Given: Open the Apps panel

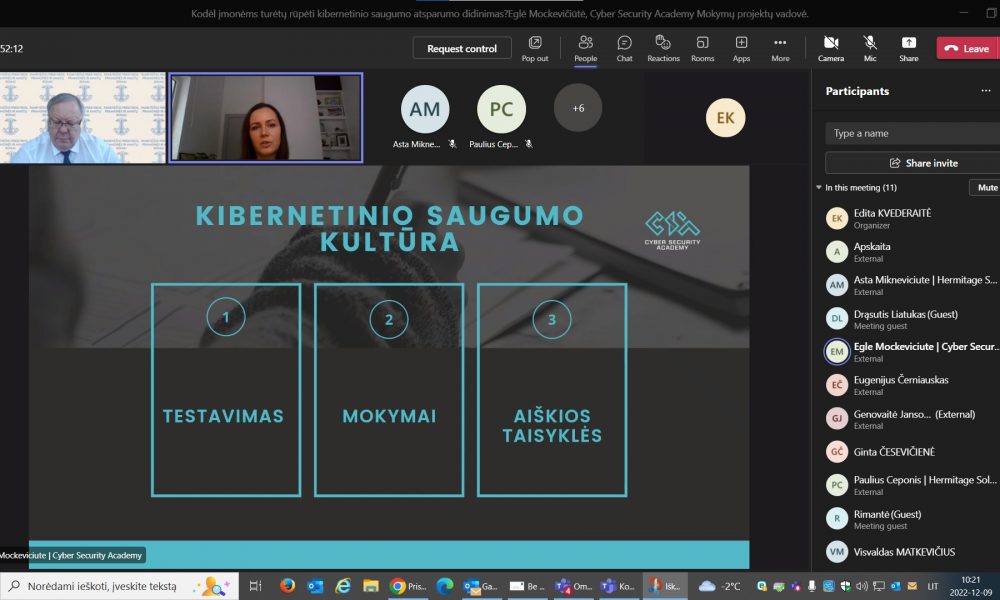Looking at the screenshot, I should 741,48.
